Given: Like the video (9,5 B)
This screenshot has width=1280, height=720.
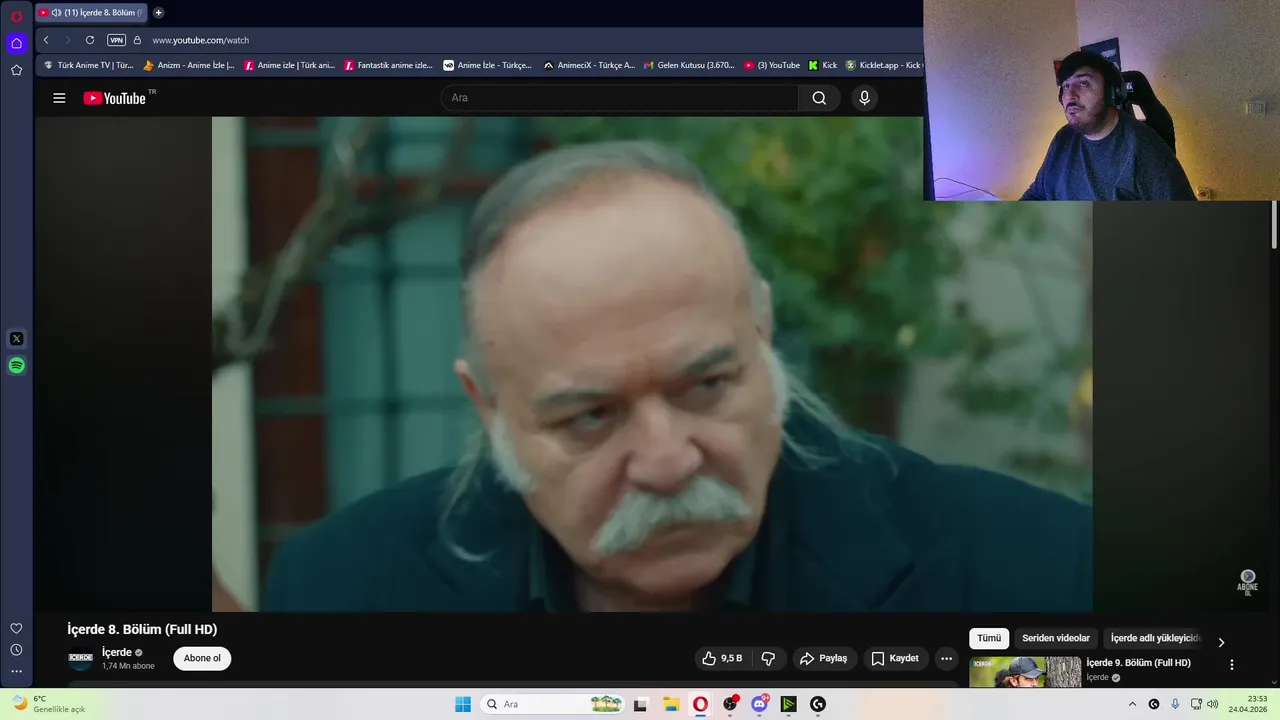Looking at the screenshot, I should coord(722,658).
